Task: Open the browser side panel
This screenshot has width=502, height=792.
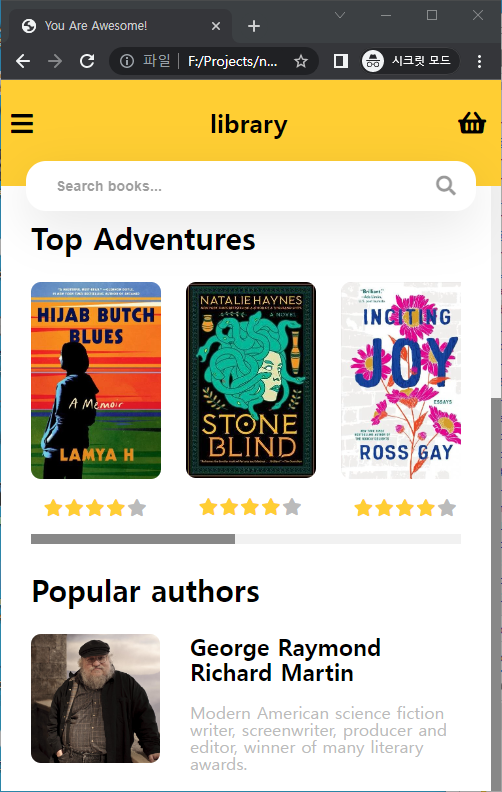Action: 341,61
